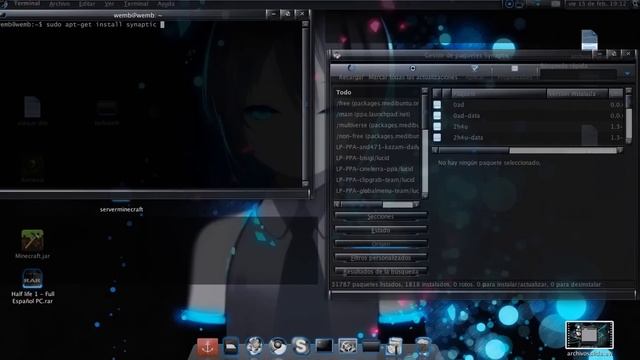640x360 pixels.
Task: Open the trash icon in the dock
Action: tap(423, 347)
